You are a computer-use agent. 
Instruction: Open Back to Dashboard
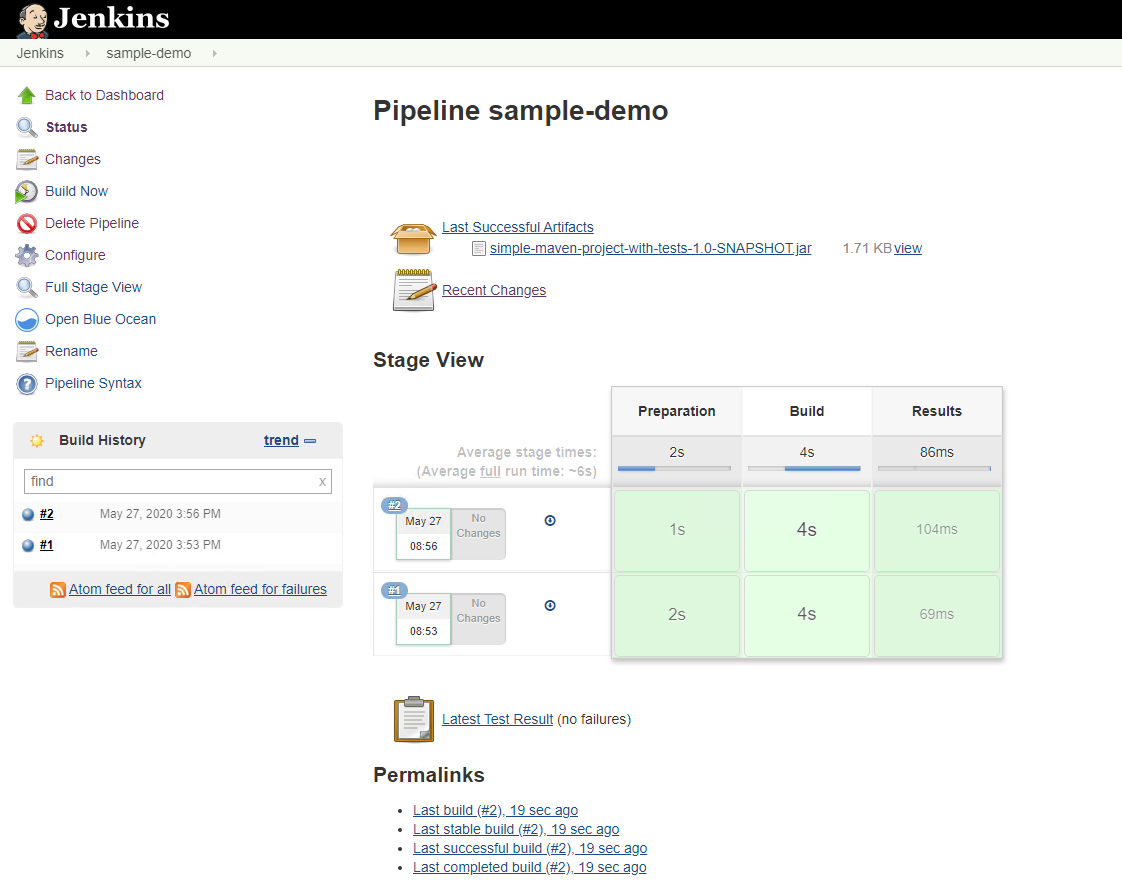pyautogui.click(x=104, y=95)
